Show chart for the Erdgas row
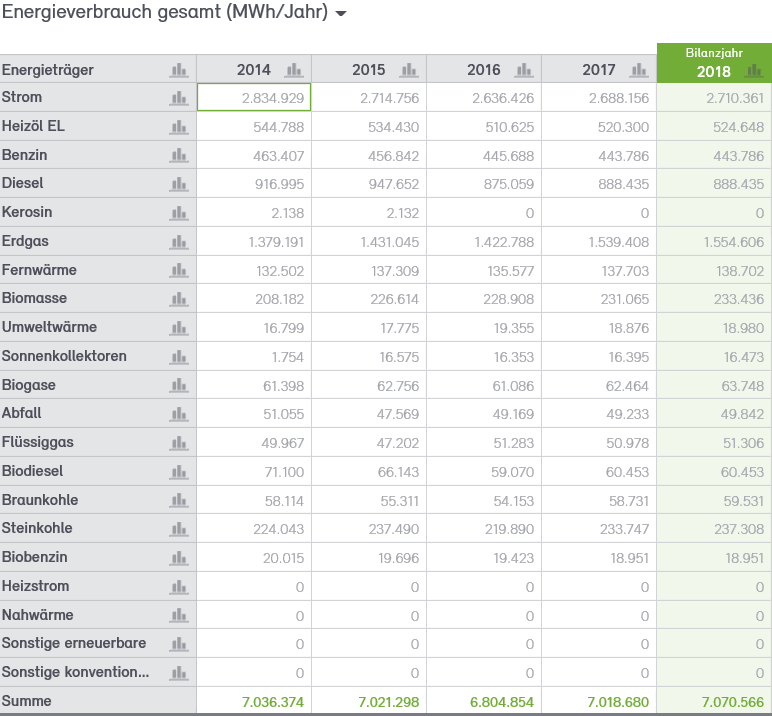The height and width of the screenshot is (716, 772). [179, 242]
